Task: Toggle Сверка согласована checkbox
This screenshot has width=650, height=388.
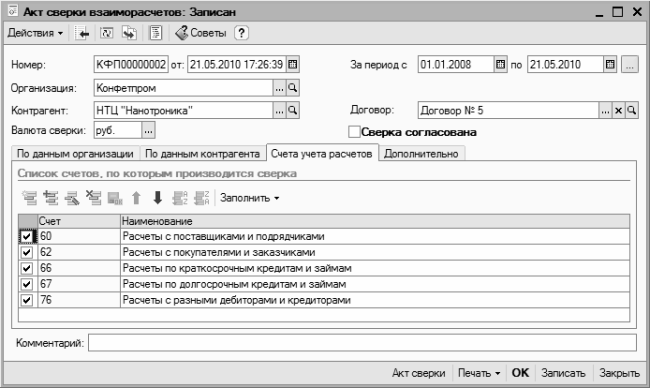Action: (x=354, y=132)
